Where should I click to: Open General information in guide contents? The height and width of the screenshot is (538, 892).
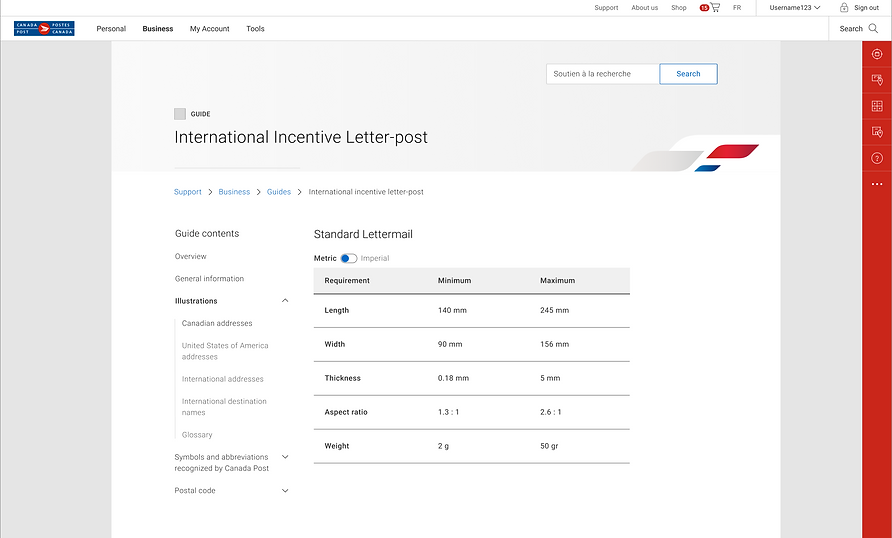pyautogui.click(x=209, y=279)
